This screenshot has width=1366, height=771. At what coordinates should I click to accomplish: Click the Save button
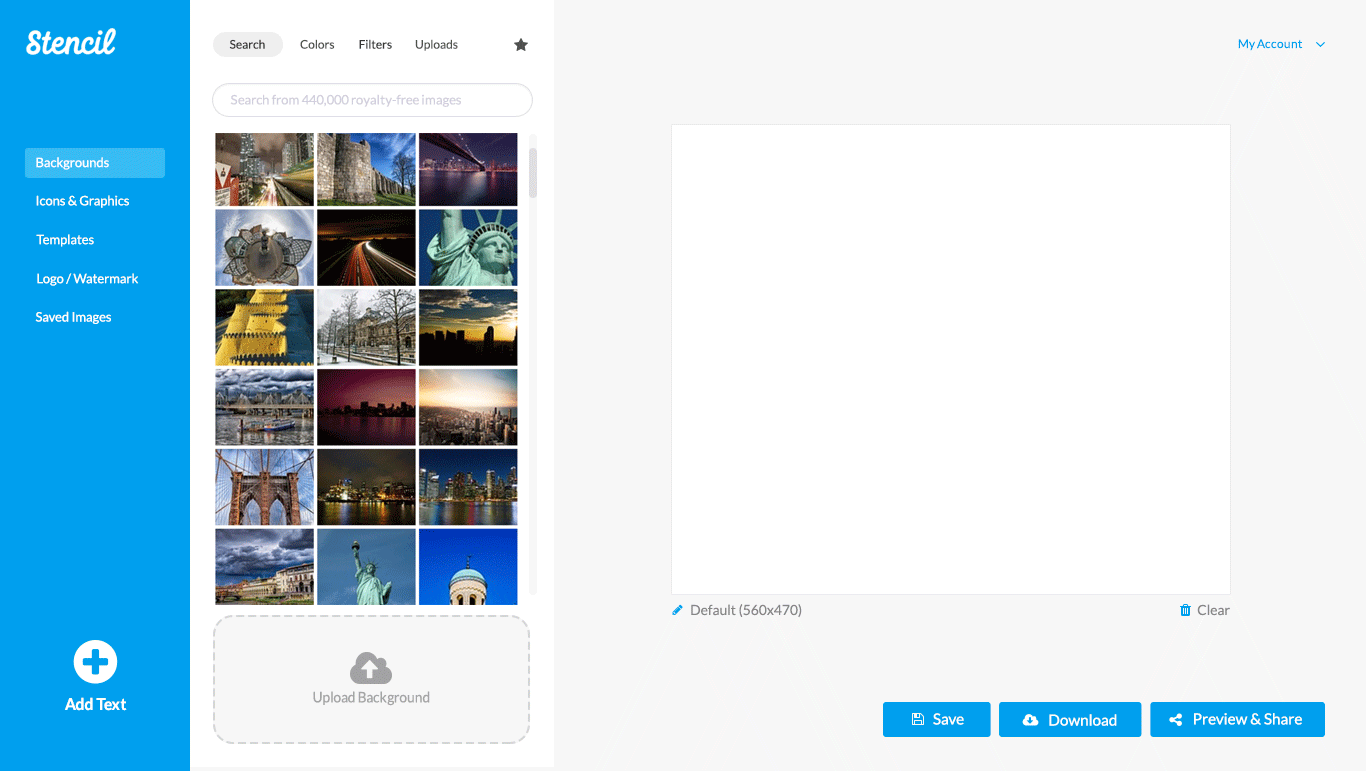click(x=936, y=720)
